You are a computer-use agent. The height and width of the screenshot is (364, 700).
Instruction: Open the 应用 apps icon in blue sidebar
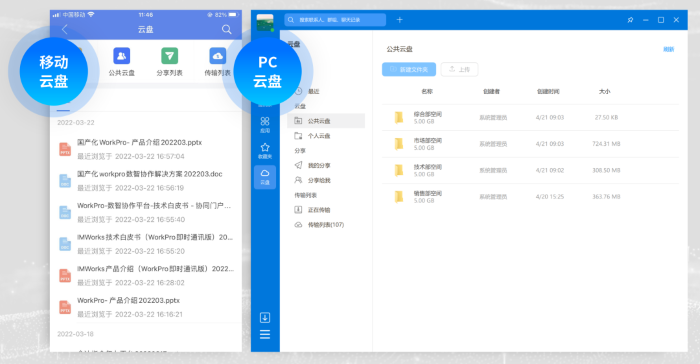(x=265, y=125)
